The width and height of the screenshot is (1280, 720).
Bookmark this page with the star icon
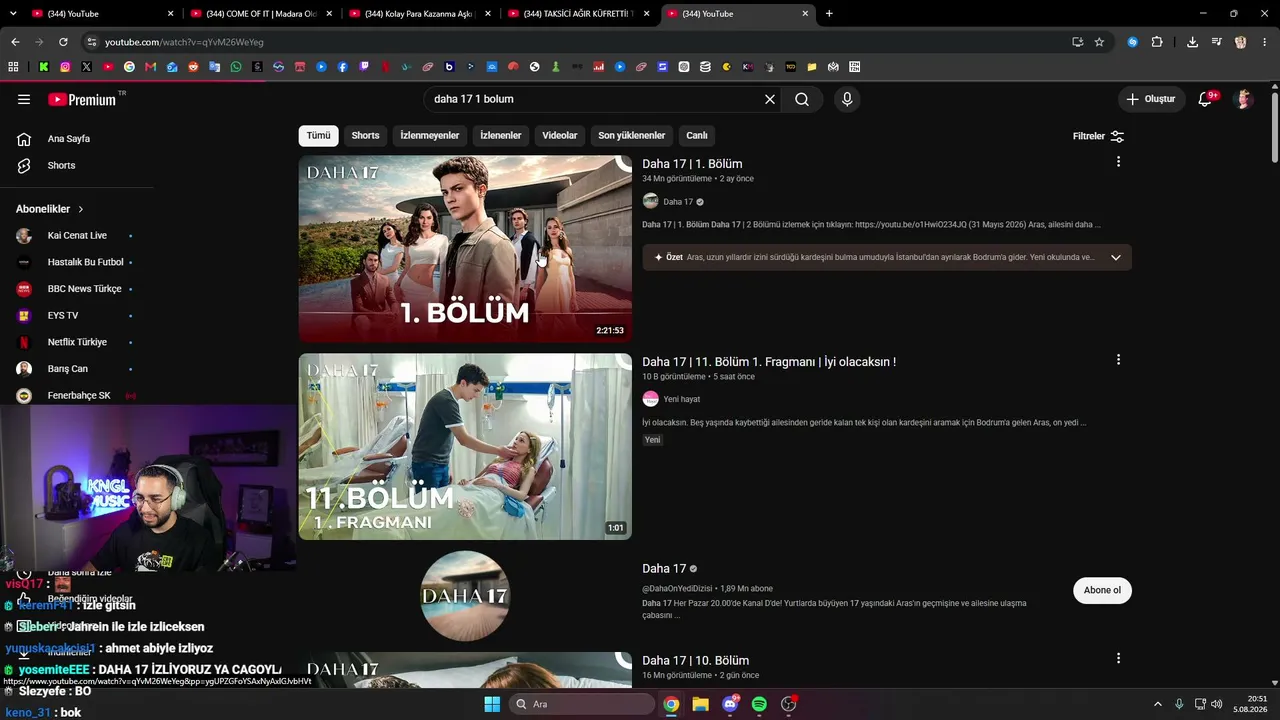pyautogui.click(x=1099, y=42)
